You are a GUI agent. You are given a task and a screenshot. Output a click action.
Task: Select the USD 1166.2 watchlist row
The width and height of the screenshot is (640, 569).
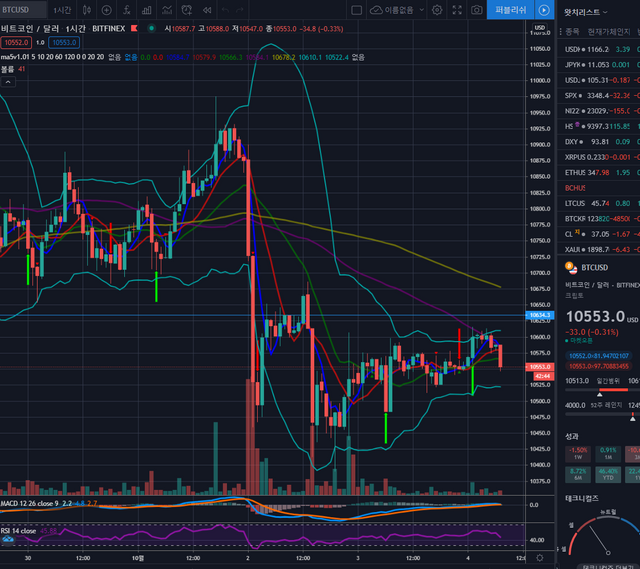coord(598,49)
